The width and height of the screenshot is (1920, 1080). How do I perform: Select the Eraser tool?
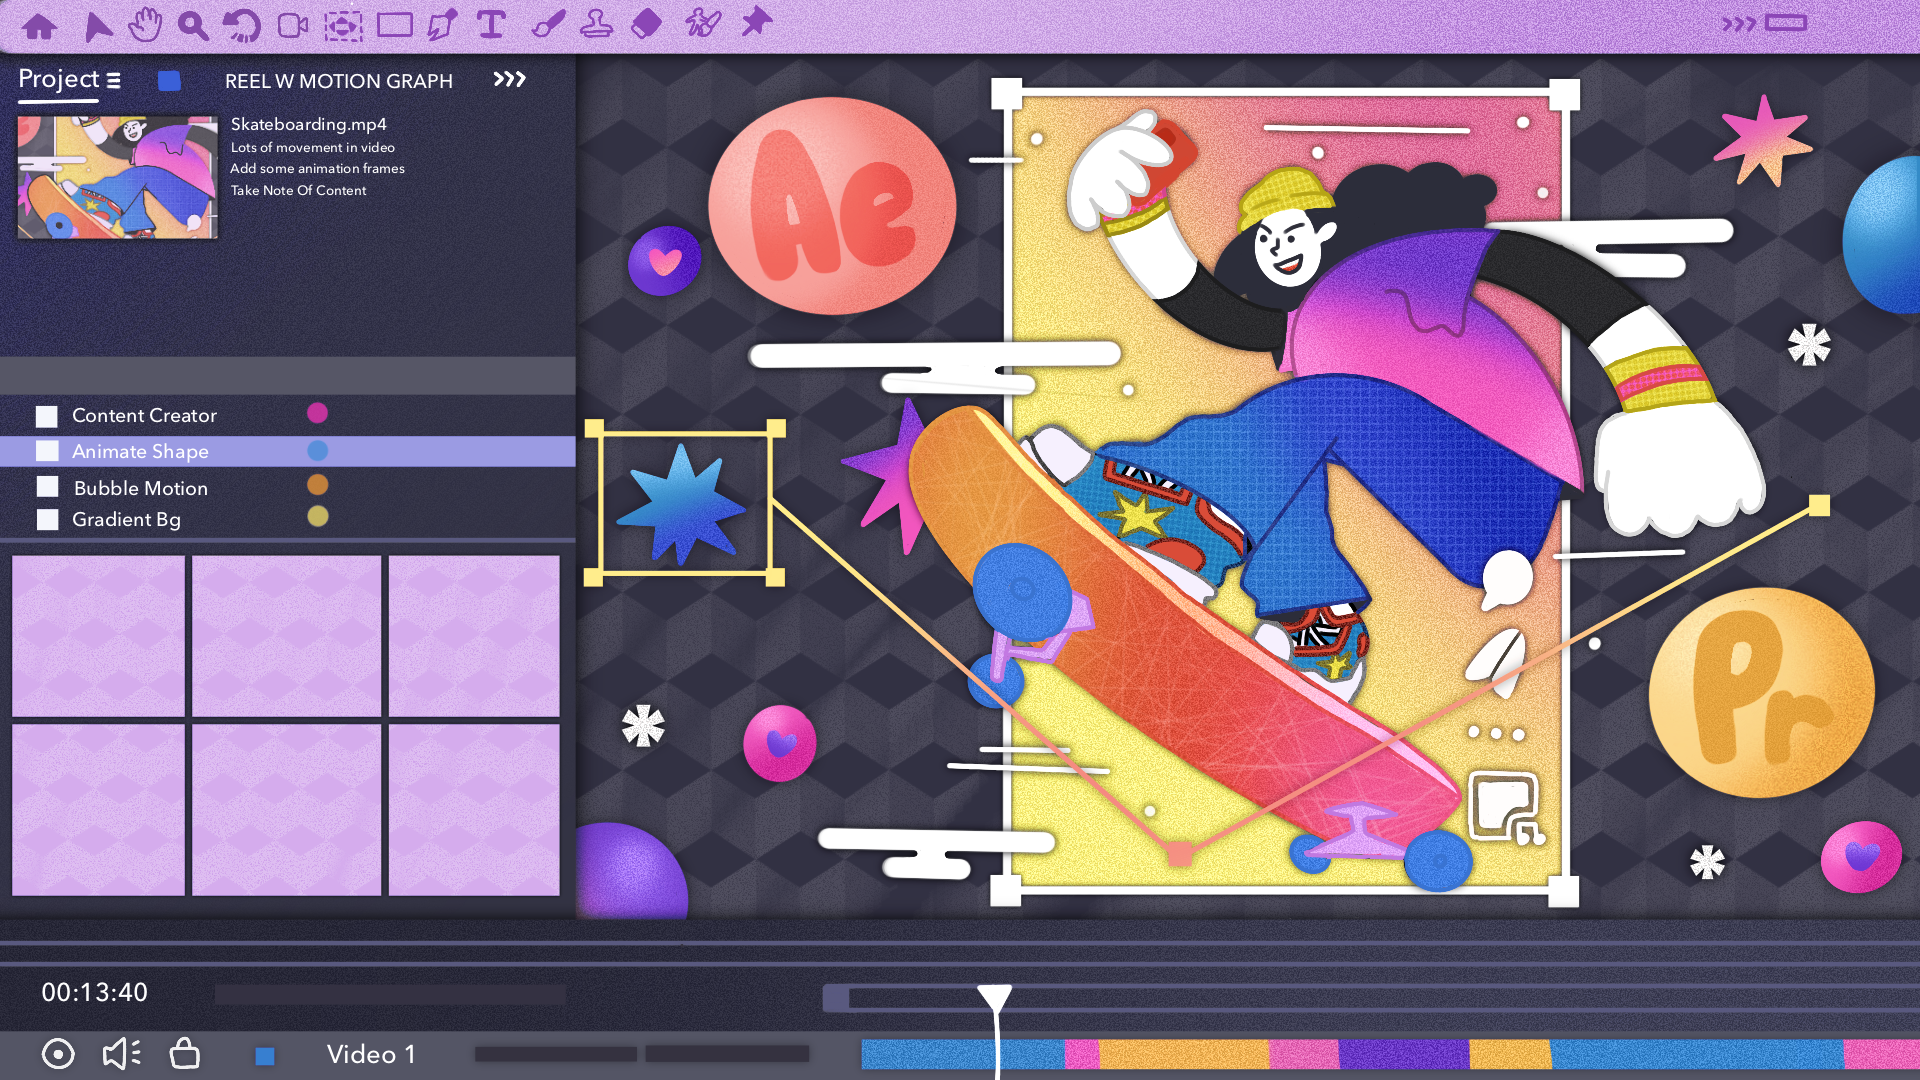click(647, 23)
